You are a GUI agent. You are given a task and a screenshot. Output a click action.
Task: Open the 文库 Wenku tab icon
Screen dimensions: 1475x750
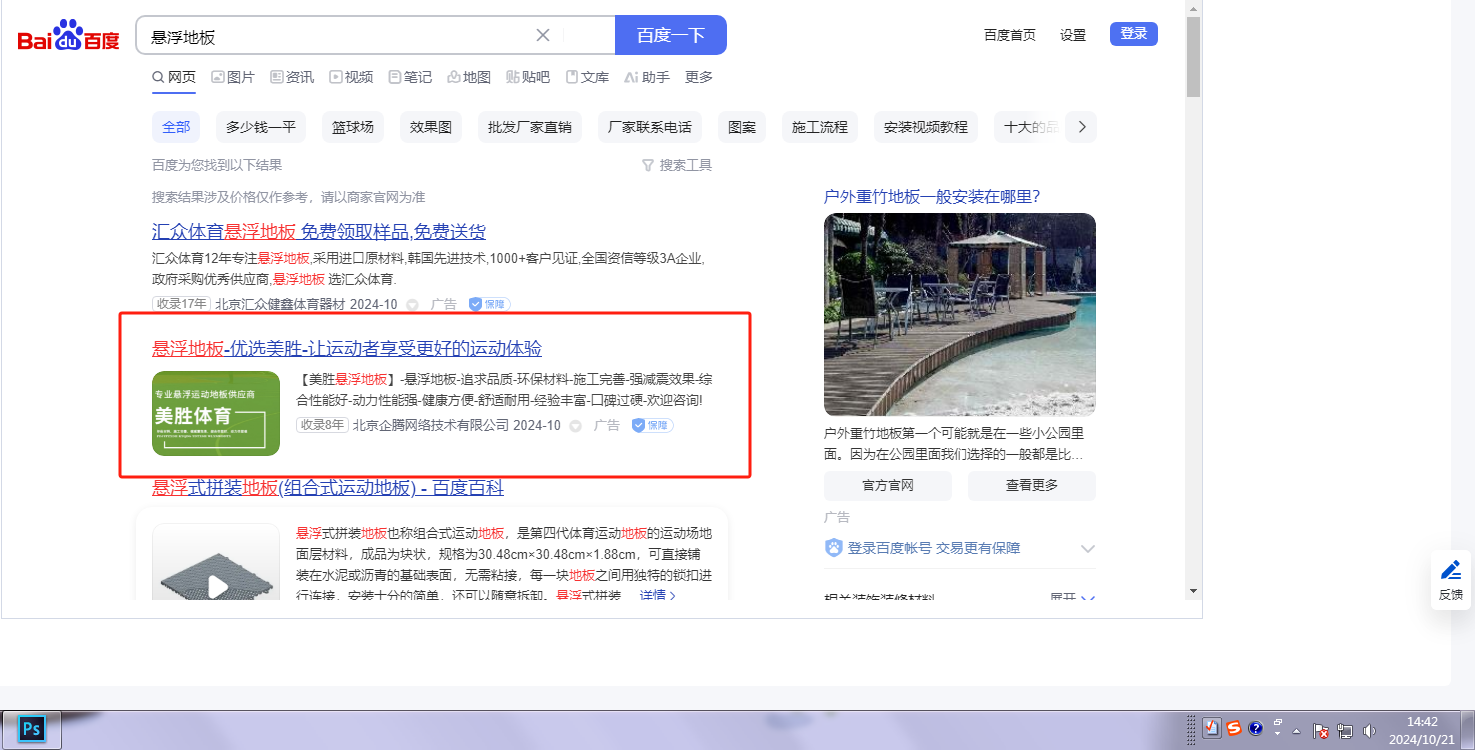click(572, 77)
